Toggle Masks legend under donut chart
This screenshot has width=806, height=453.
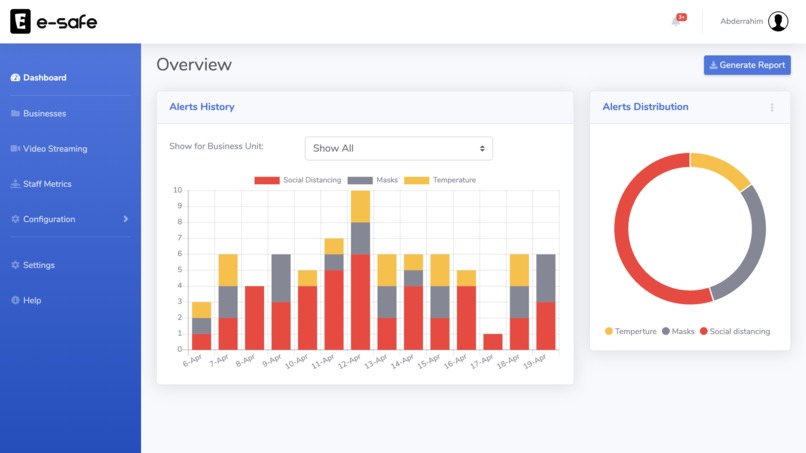point(678,331)
